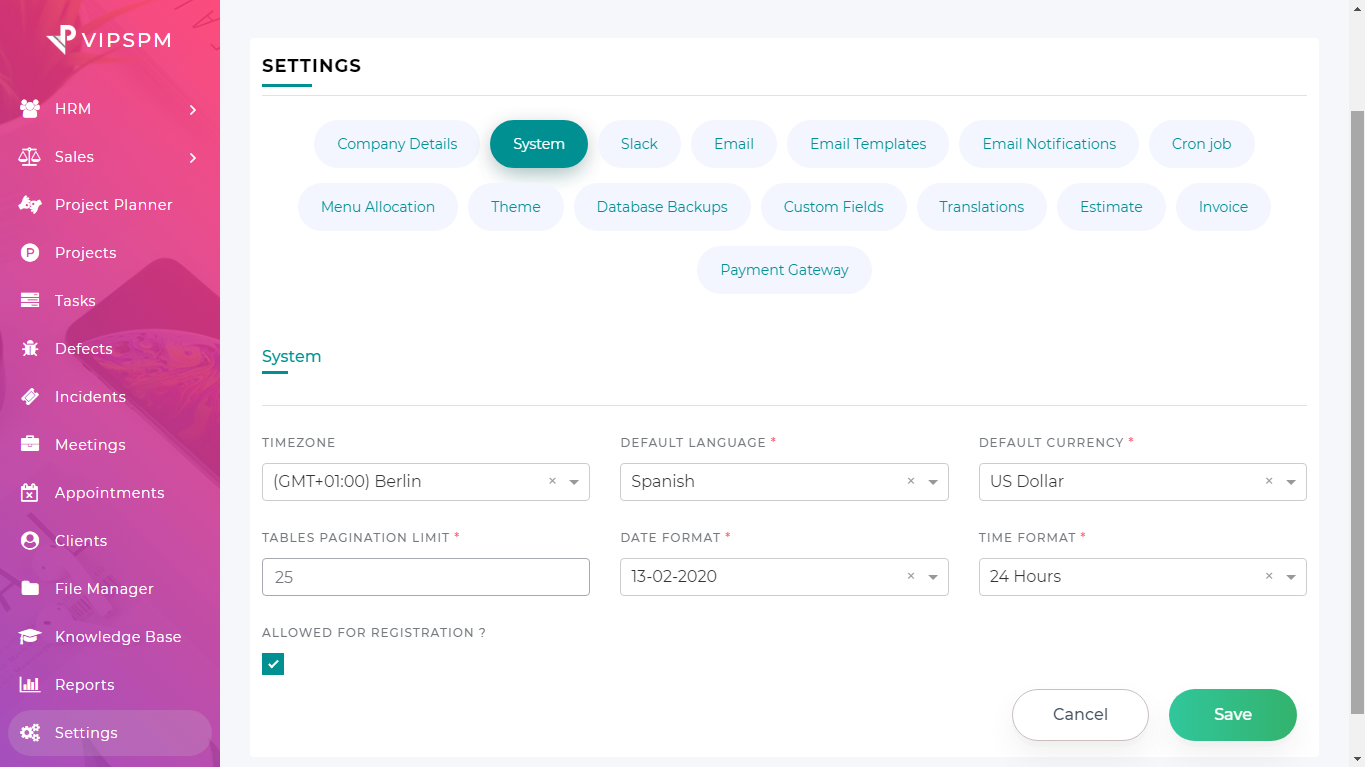The width and height of the screenshot is (1365, 767).
Task: Open Knowledge Base graduation cap icon
Action: coord(30,637)
